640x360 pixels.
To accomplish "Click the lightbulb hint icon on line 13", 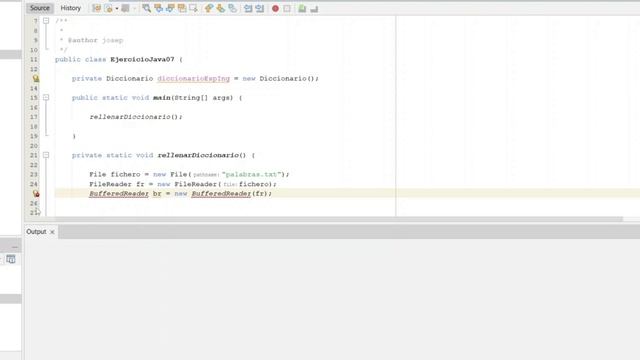I will point(36,78).
